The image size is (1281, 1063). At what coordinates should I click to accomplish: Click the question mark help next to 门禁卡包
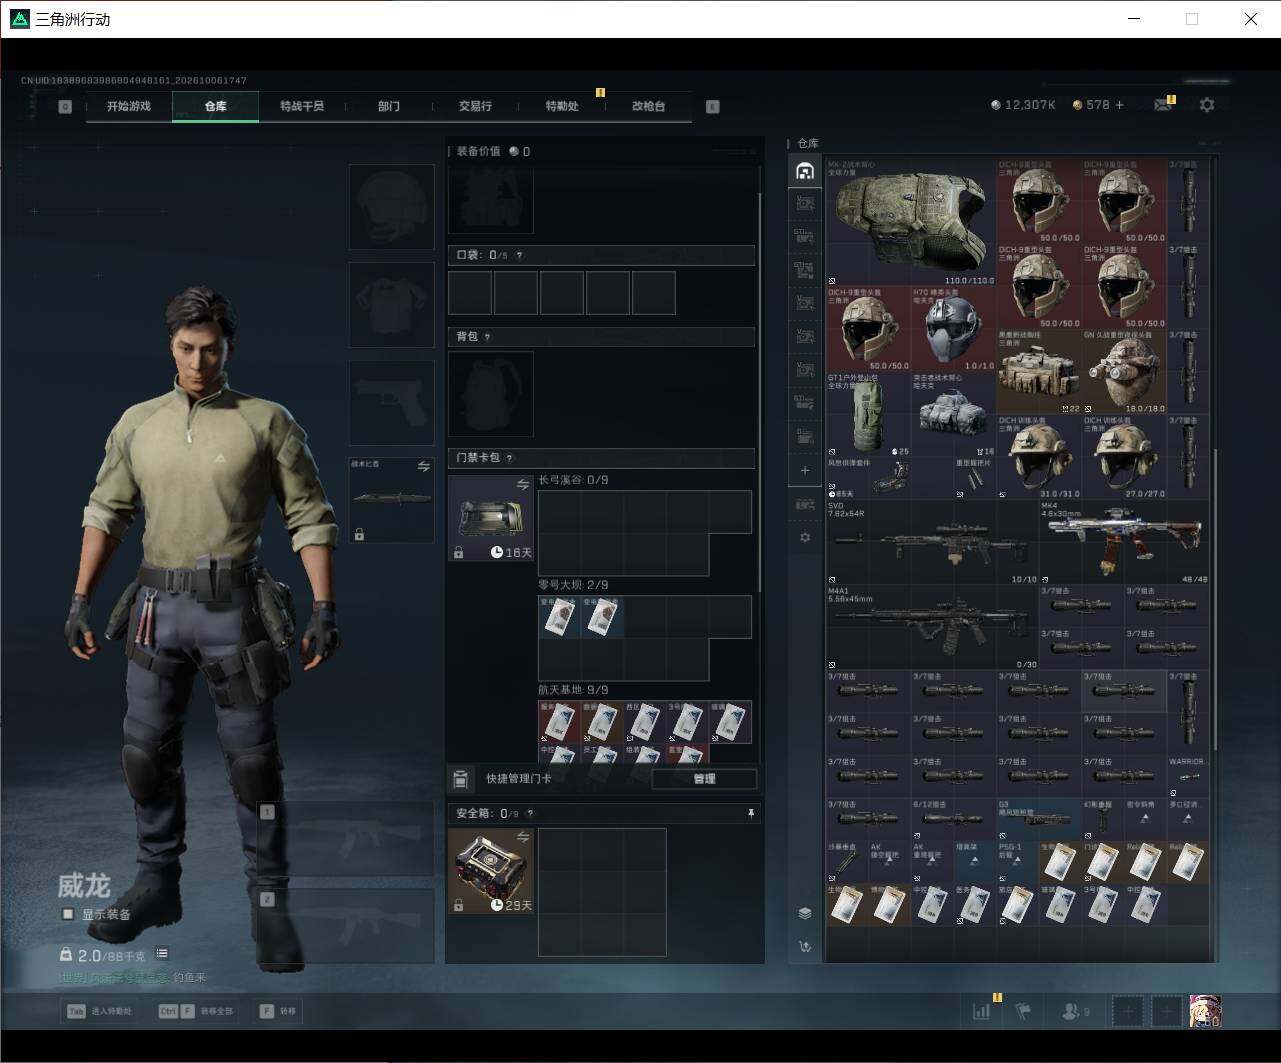pos(509,458)
